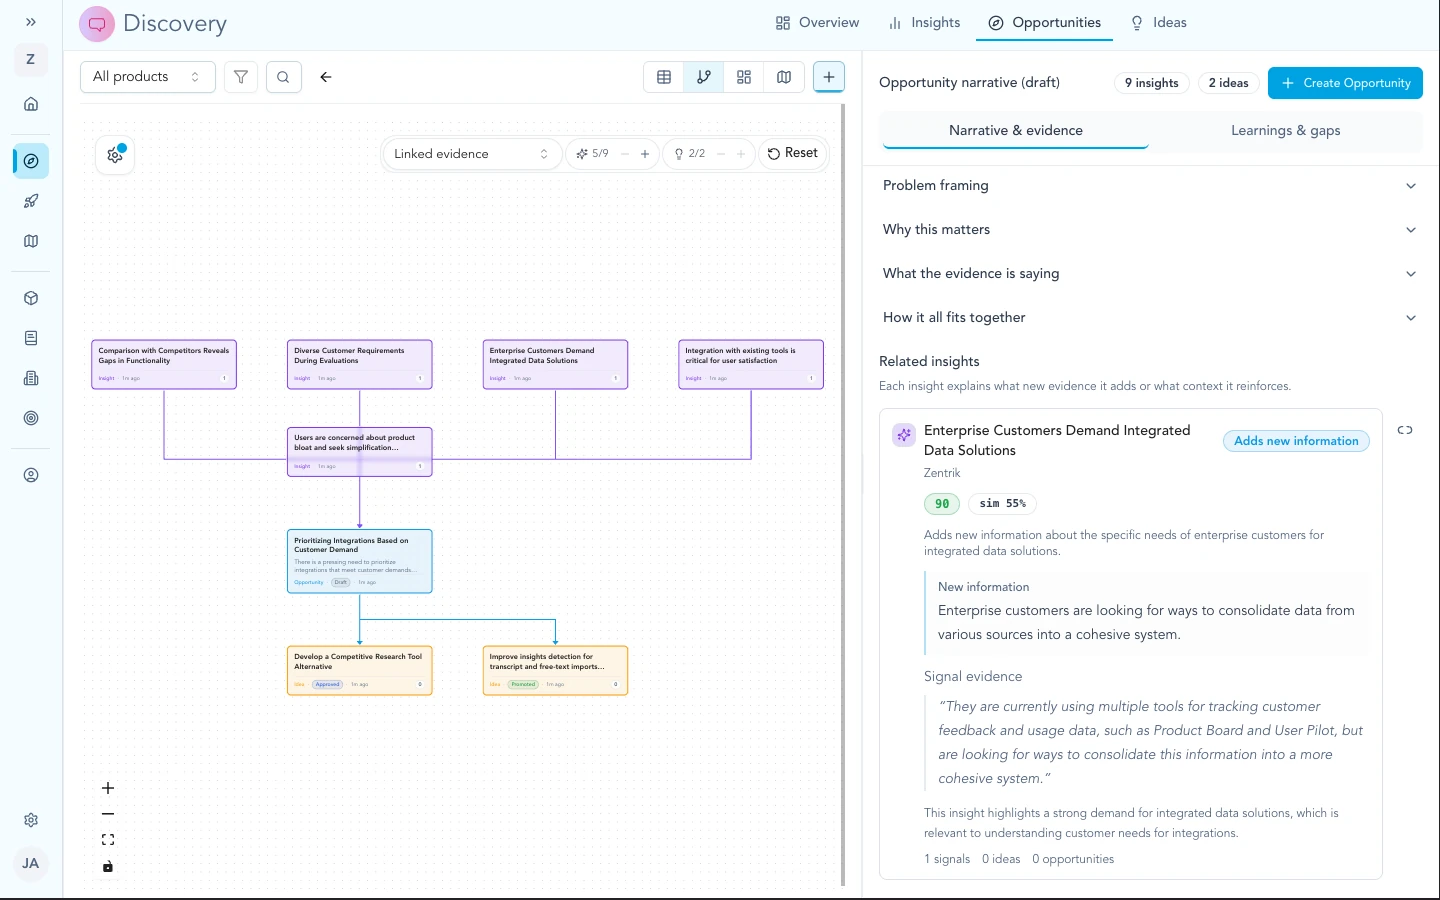Click the search icon in the top toolbar
This screenshot has height=900, width=1440.
283,76
